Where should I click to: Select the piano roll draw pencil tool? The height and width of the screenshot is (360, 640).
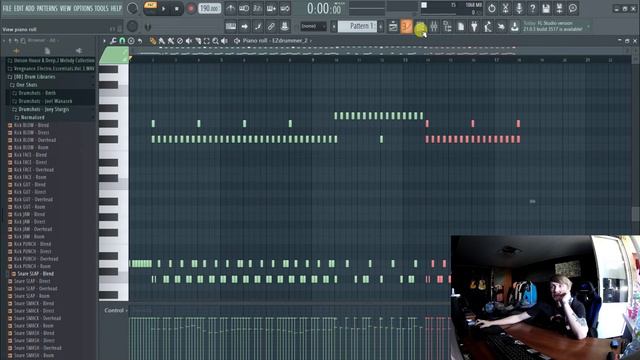153,41
